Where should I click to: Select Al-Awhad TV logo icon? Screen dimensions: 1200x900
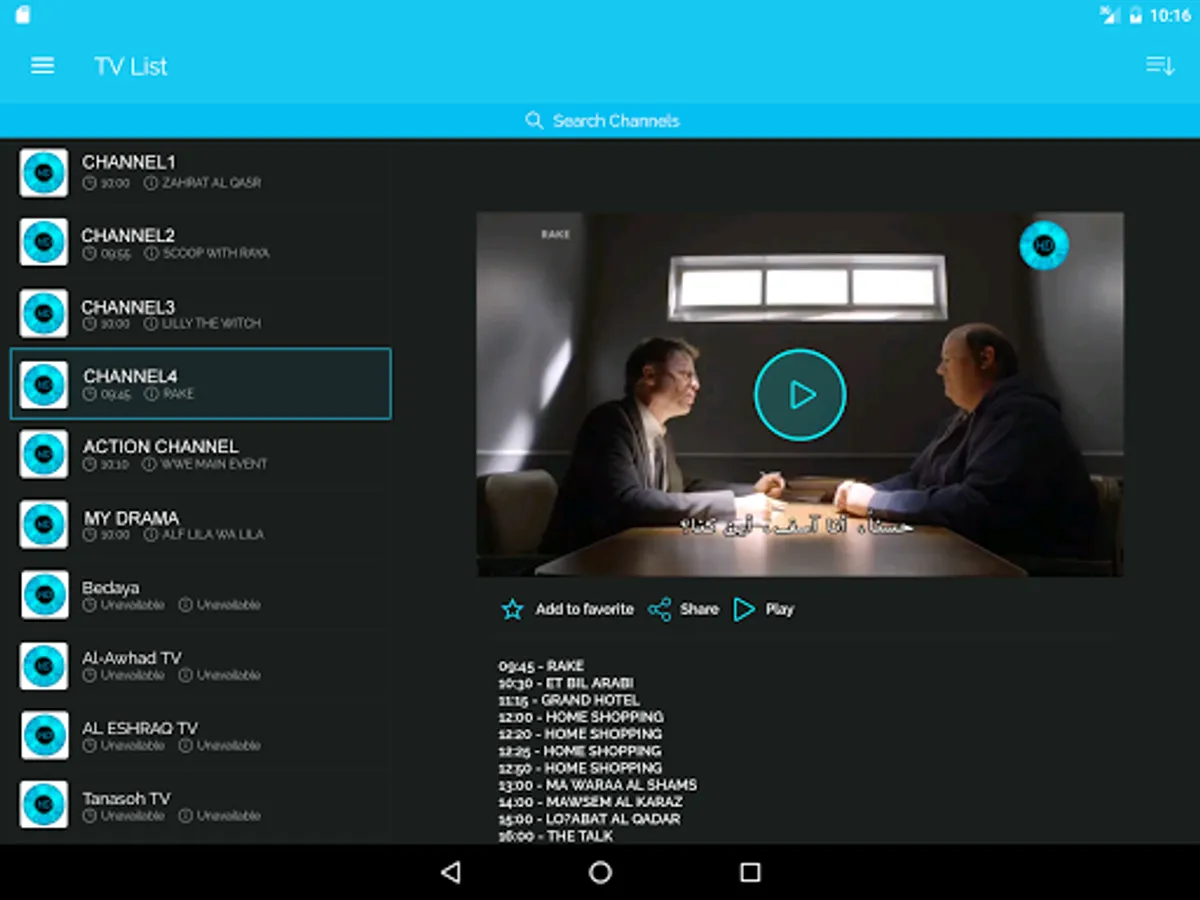(x=44, y=666)
